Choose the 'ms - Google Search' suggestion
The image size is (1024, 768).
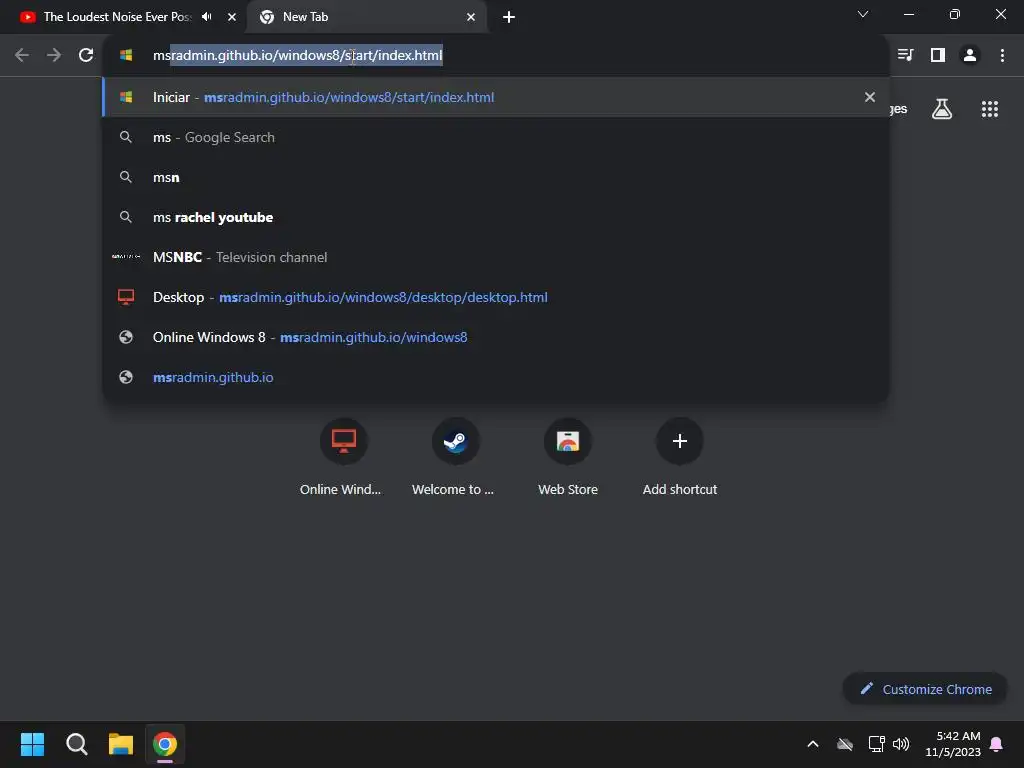[x=496, y=137]
